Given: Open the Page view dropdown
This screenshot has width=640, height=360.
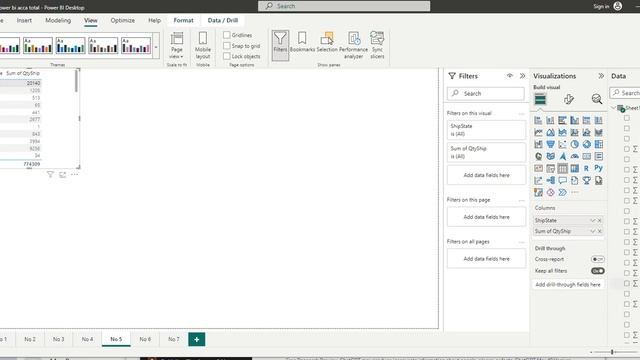Looking at the screenshot, I should 177,45.
